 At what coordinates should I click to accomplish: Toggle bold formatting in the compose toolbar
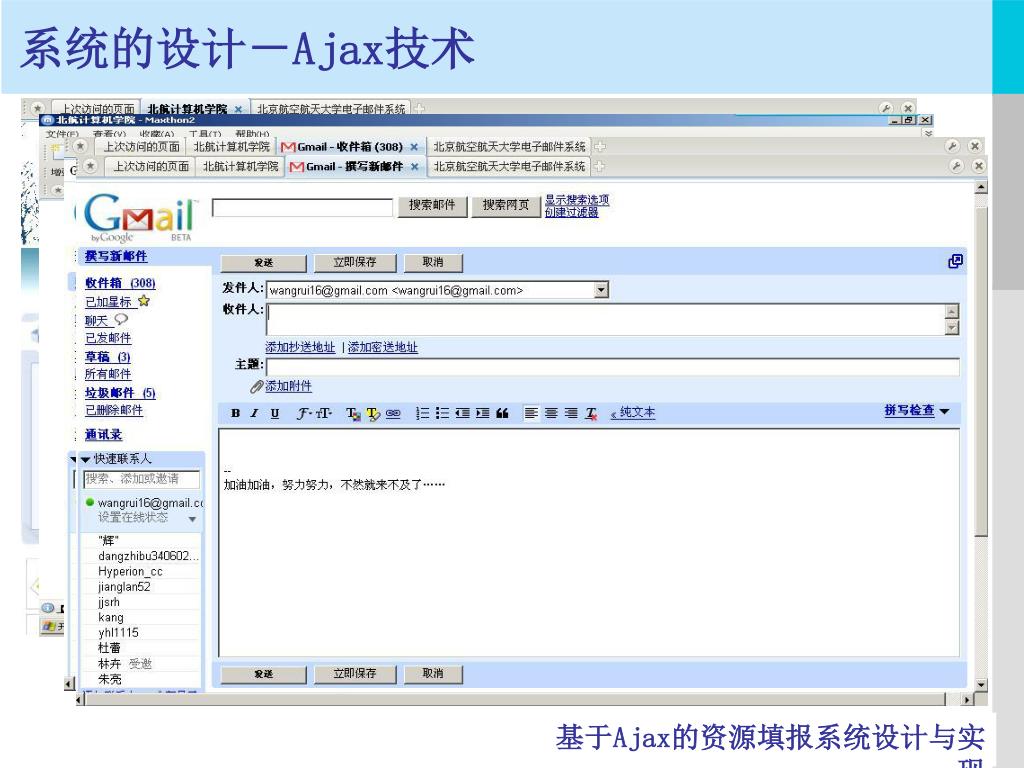(x=236, y=413)
